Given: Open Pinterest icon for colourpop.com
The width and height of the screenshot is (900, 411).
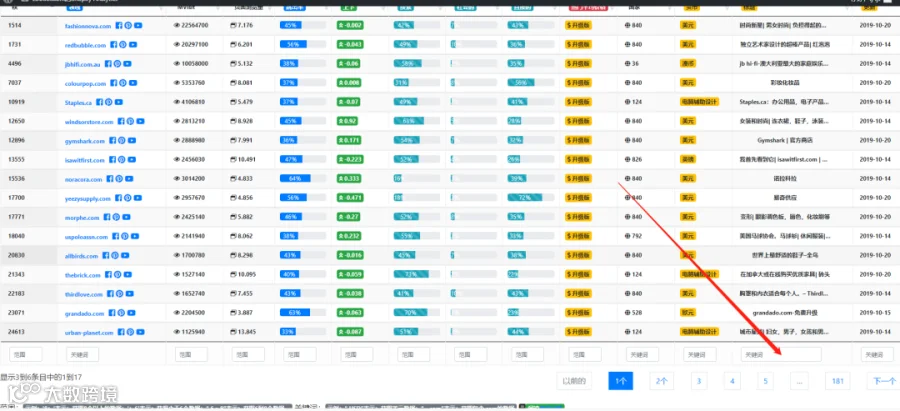Looking at the screenshot, I should point(122,83).
